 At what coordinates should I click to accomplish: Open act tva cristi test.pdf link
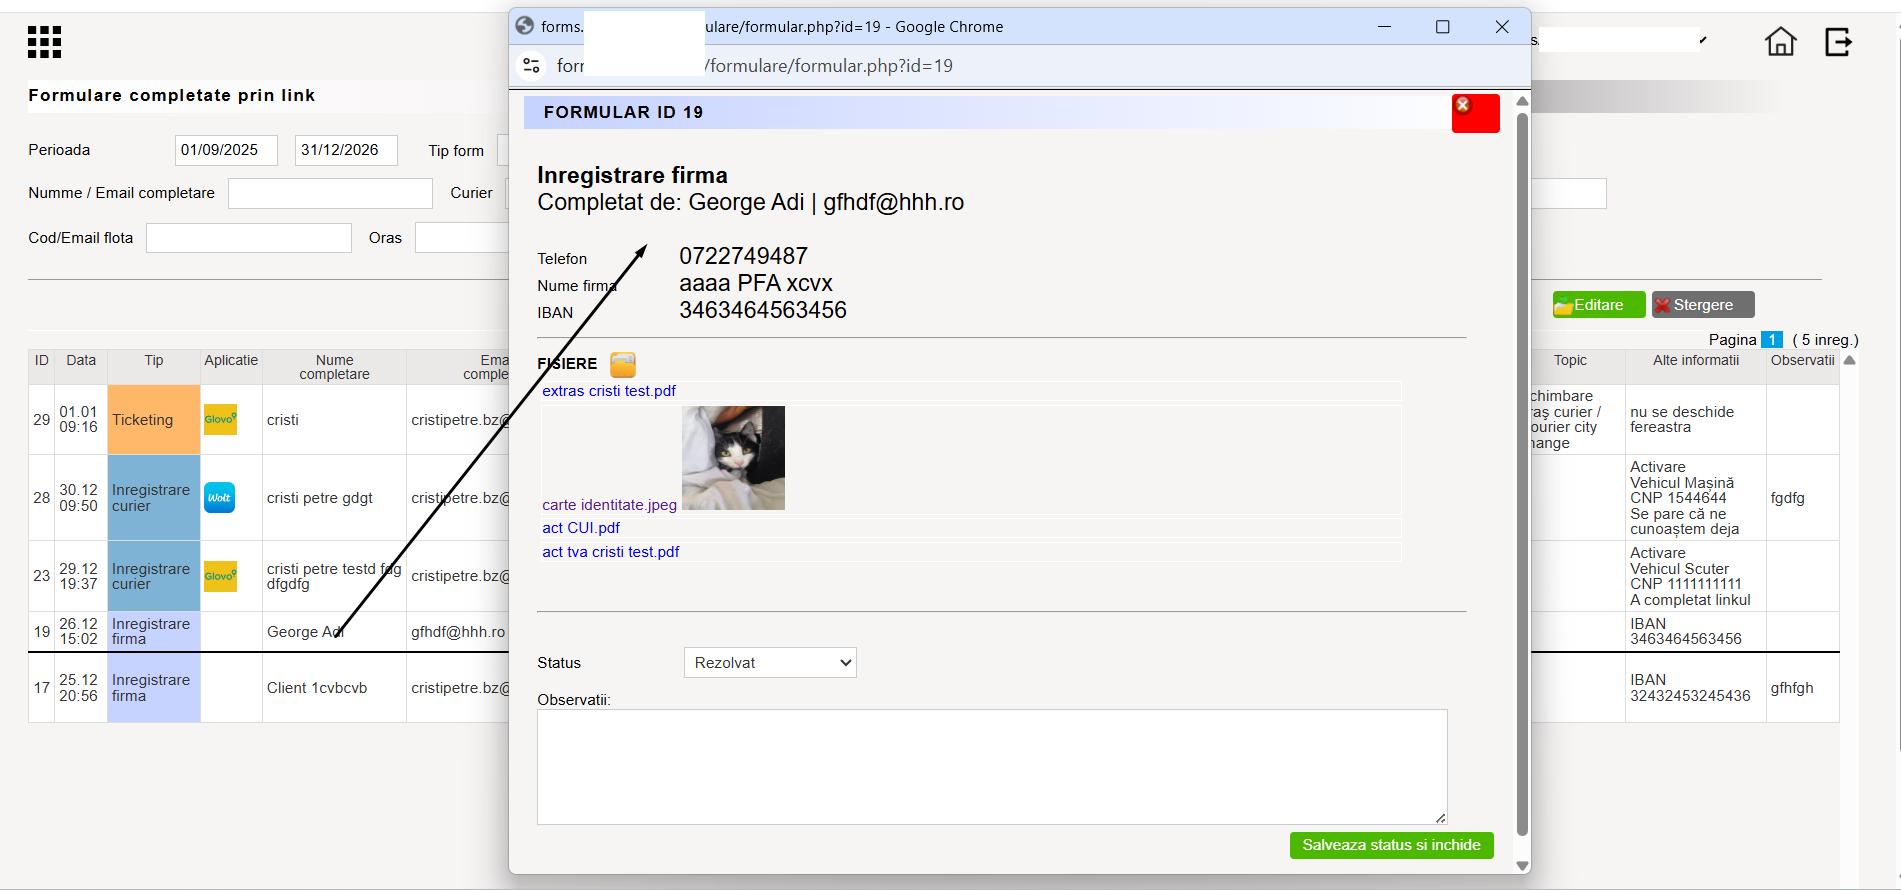[611, 552]
